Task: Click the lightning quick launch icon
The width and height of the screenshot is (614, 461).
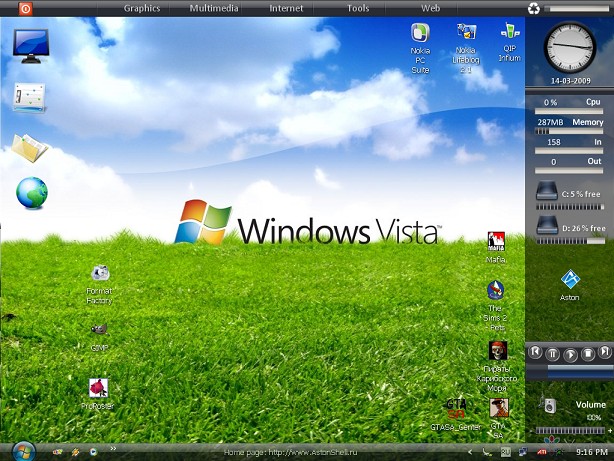Action: point(76,452)
